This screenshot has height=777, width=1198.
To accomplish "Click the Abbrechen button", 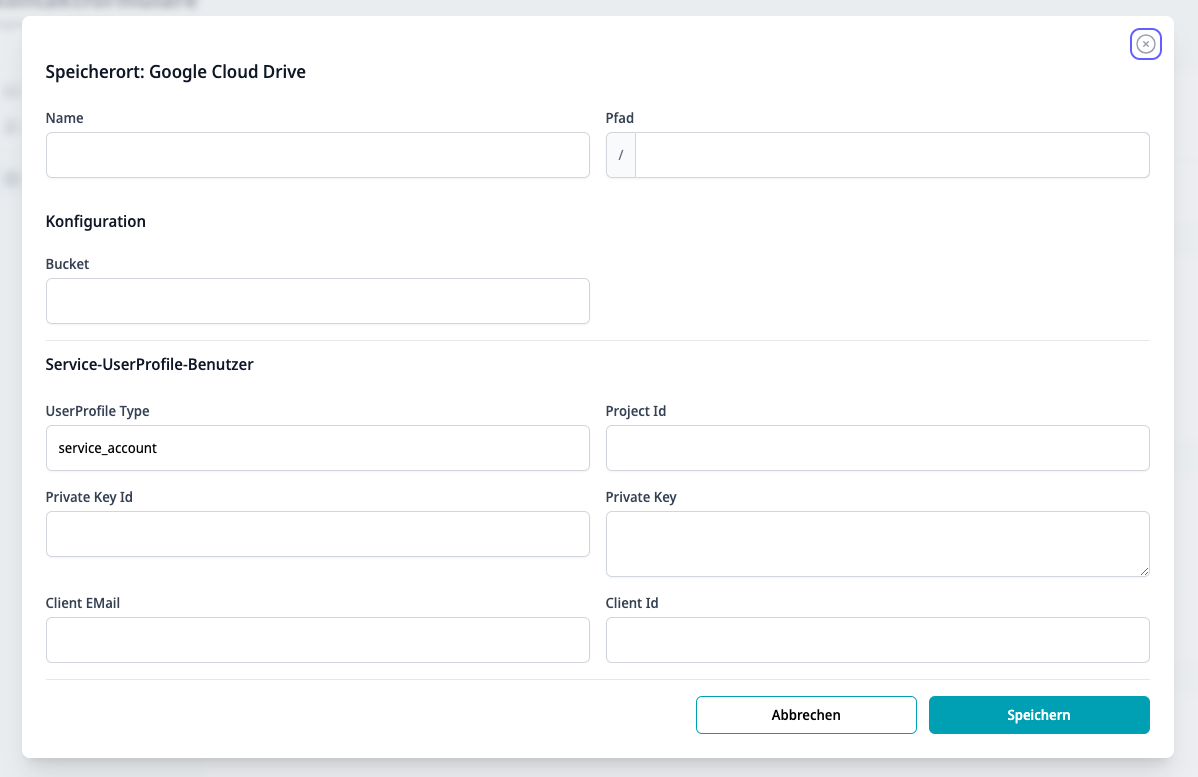I will tap(806, 715).
